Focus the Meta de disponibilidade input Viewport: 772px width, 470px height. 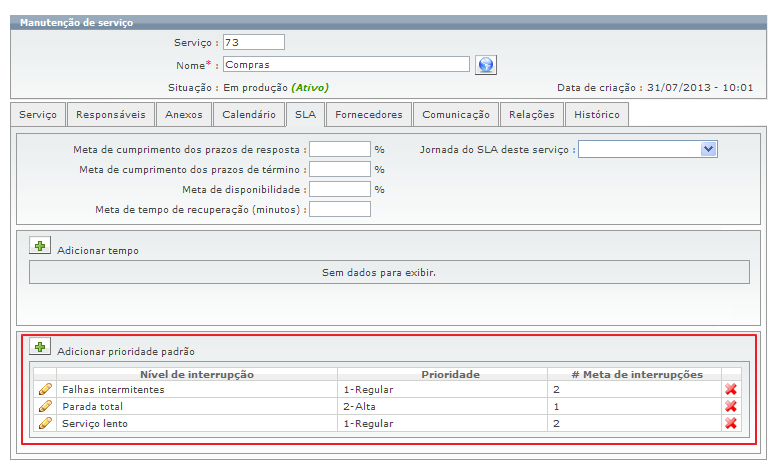click(x=340, y=189)
